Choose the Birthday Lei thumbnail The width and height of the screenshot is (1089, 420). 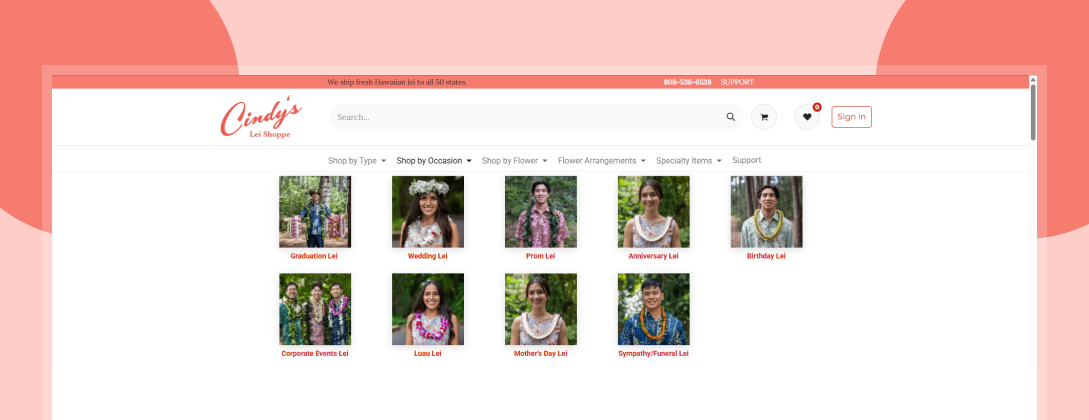click(x=766, y=212)
